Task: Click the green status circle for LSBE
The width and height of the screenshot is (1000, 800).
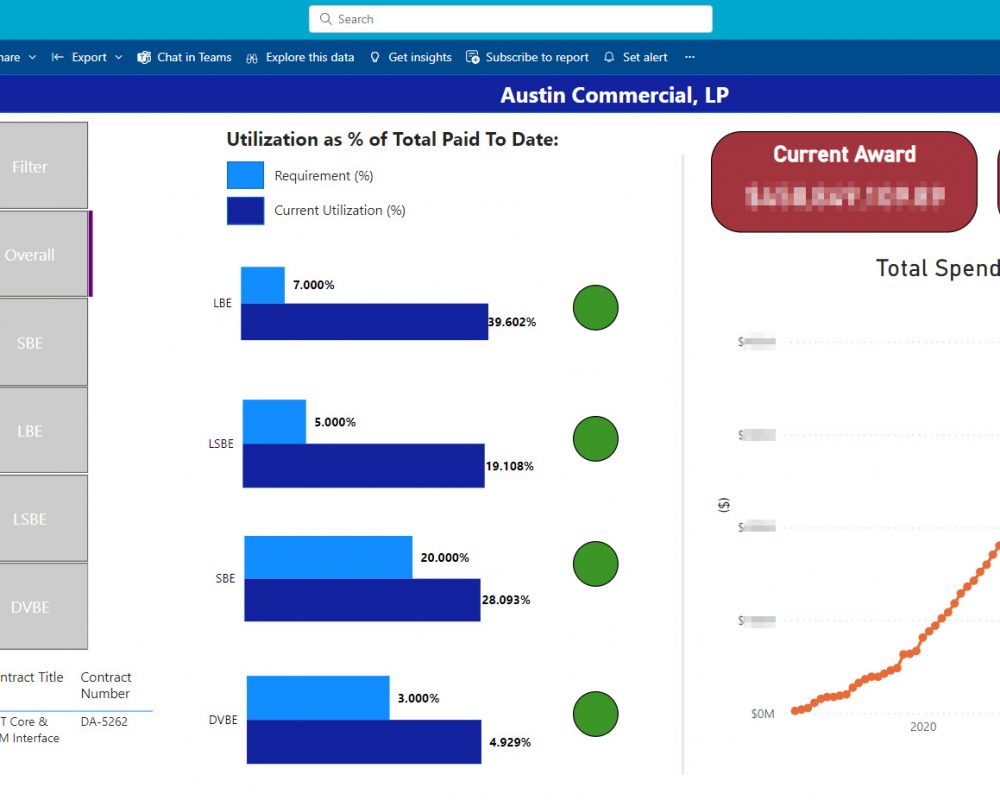Action: pyautogui.click(x=596, y=439)
